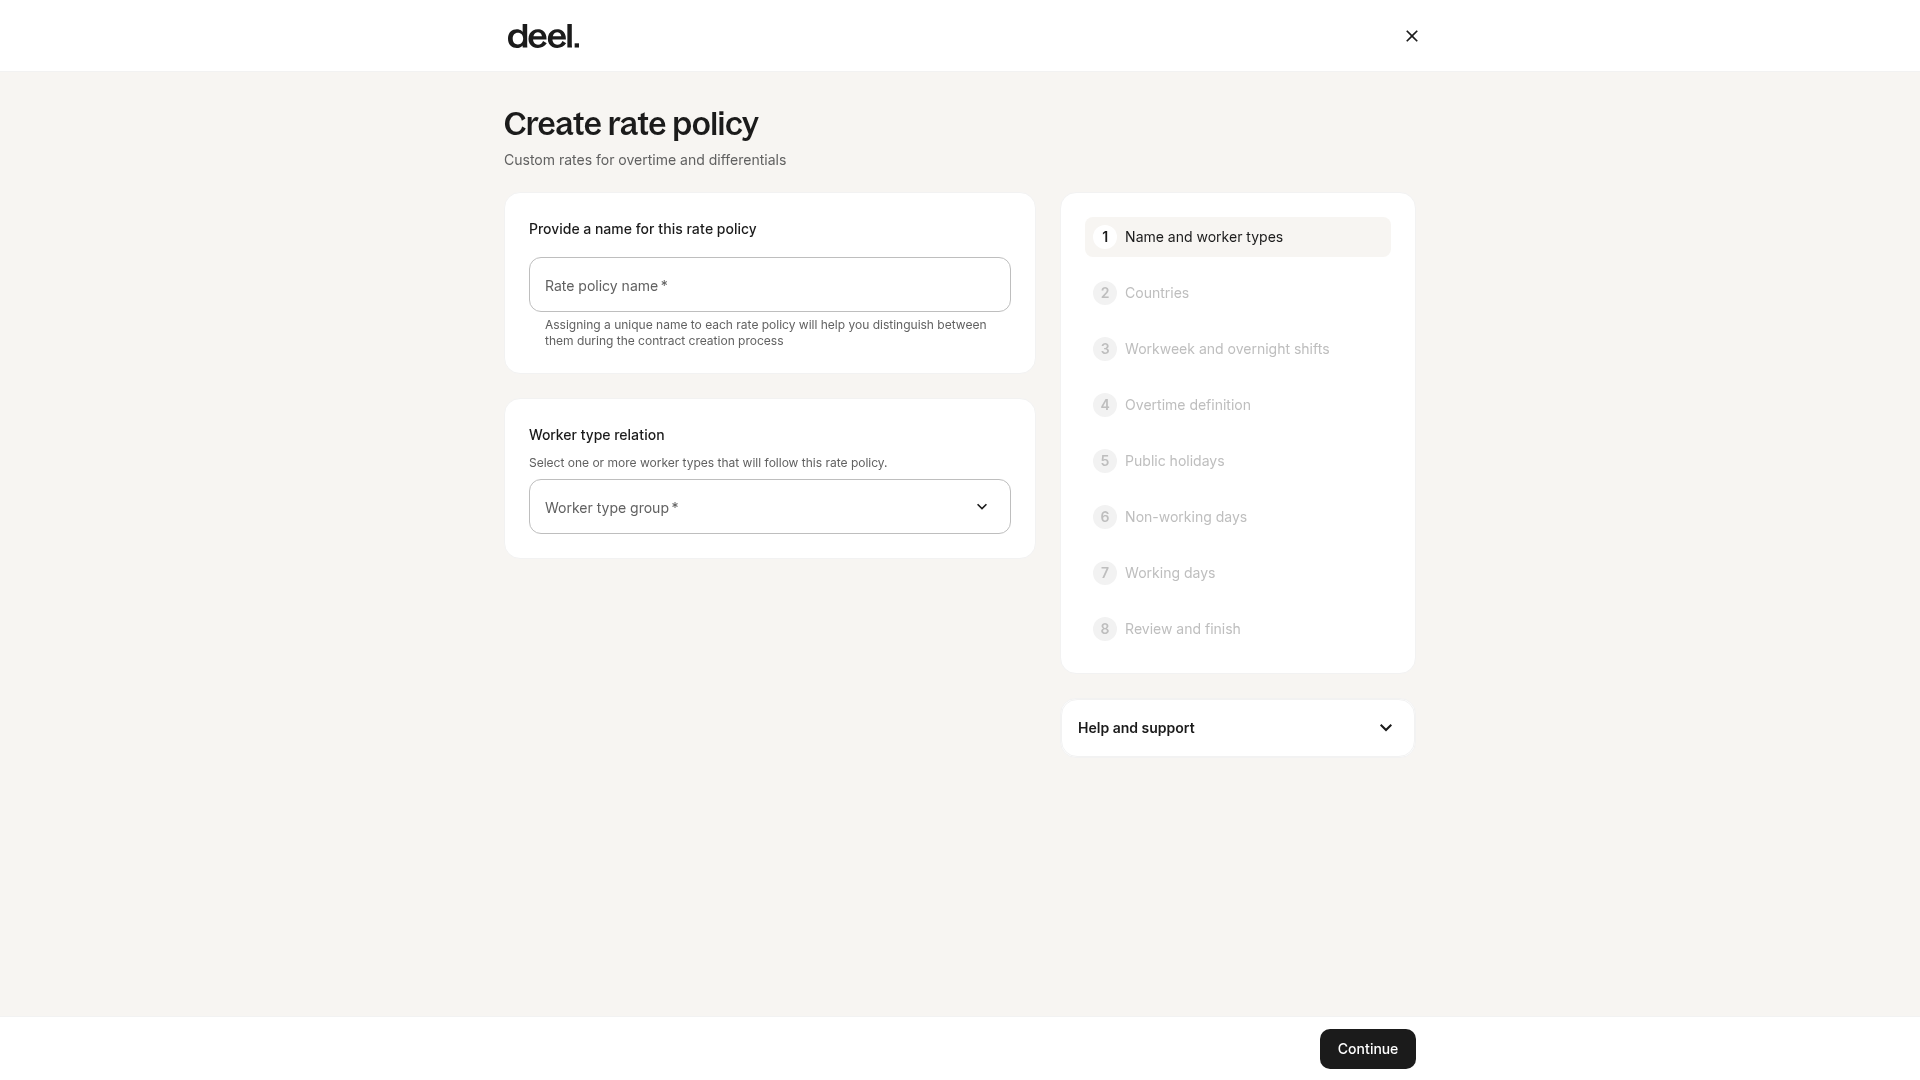
Task: Click the step 8 number circle
Action: pos(1104,629)
